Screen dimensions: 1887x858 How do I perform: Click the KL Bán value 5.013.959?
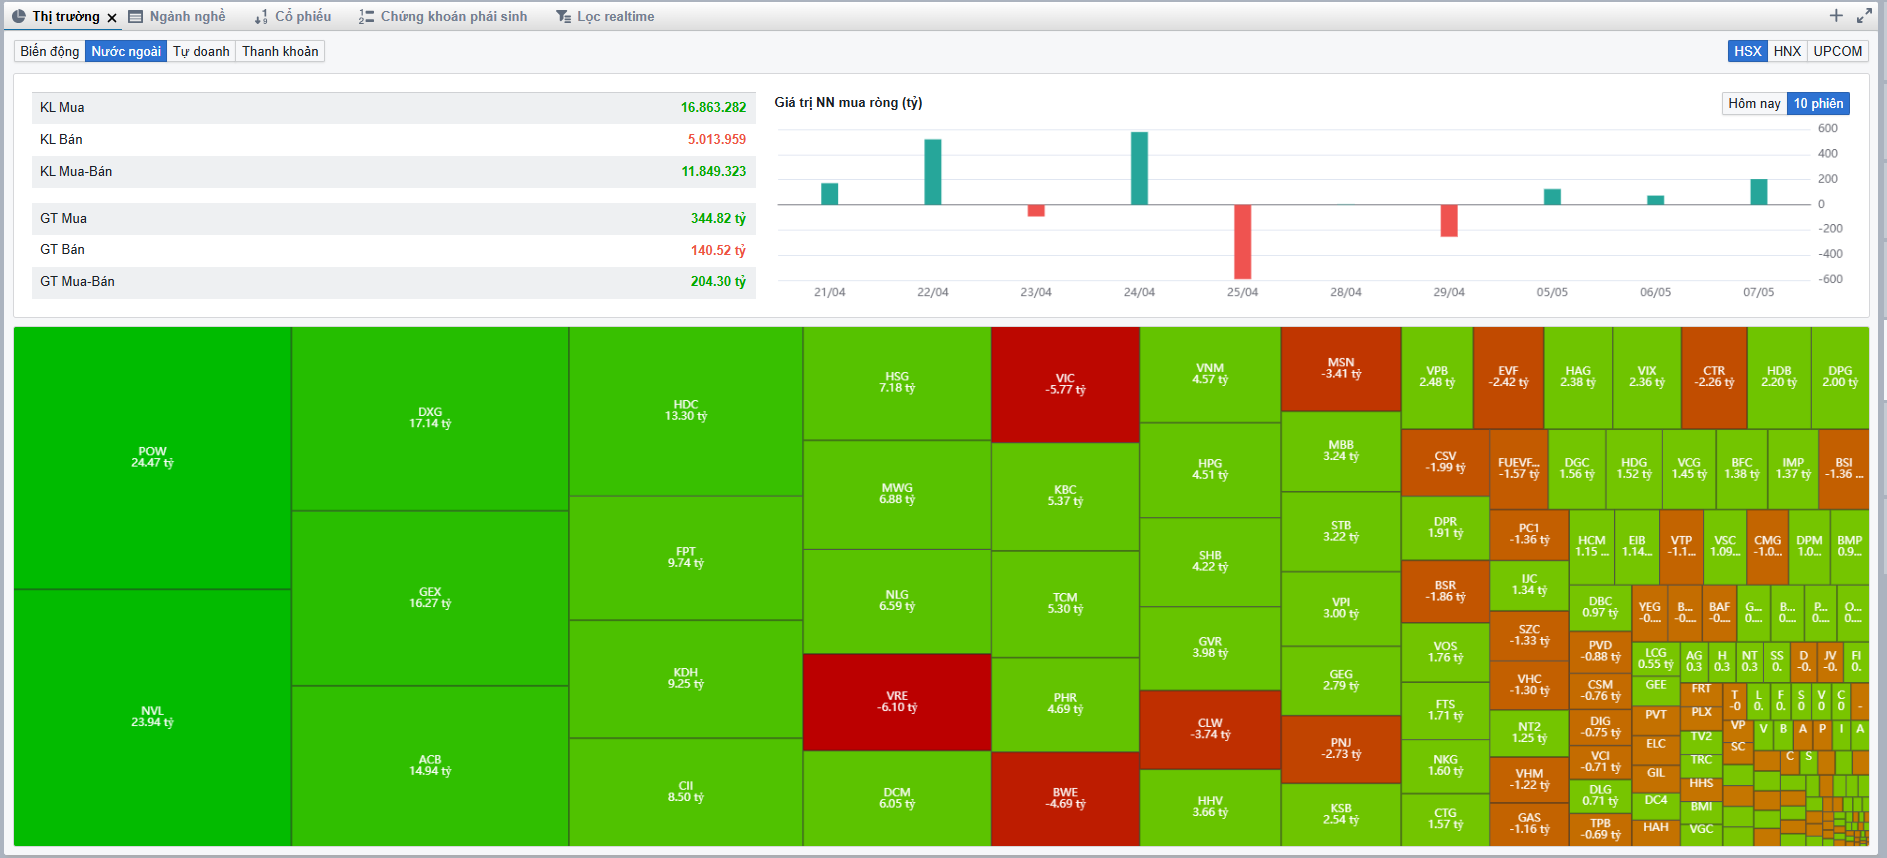[716, 140]
